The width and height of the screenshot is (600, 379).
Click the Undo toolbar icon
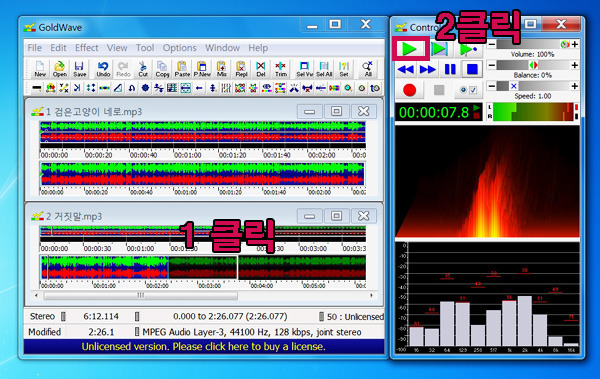[103, 69]
